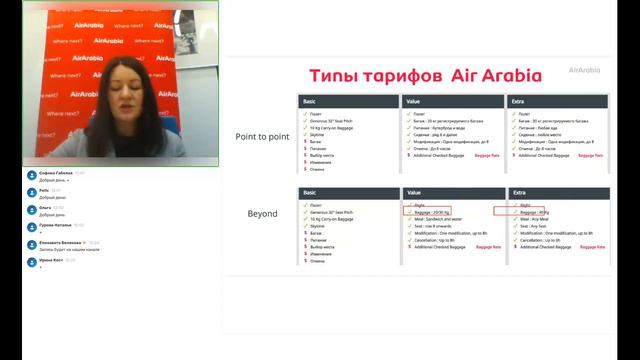Click Felix's 'Добрый день' message
The width and height of the screenshot is (640, 360).
point(52,198)
